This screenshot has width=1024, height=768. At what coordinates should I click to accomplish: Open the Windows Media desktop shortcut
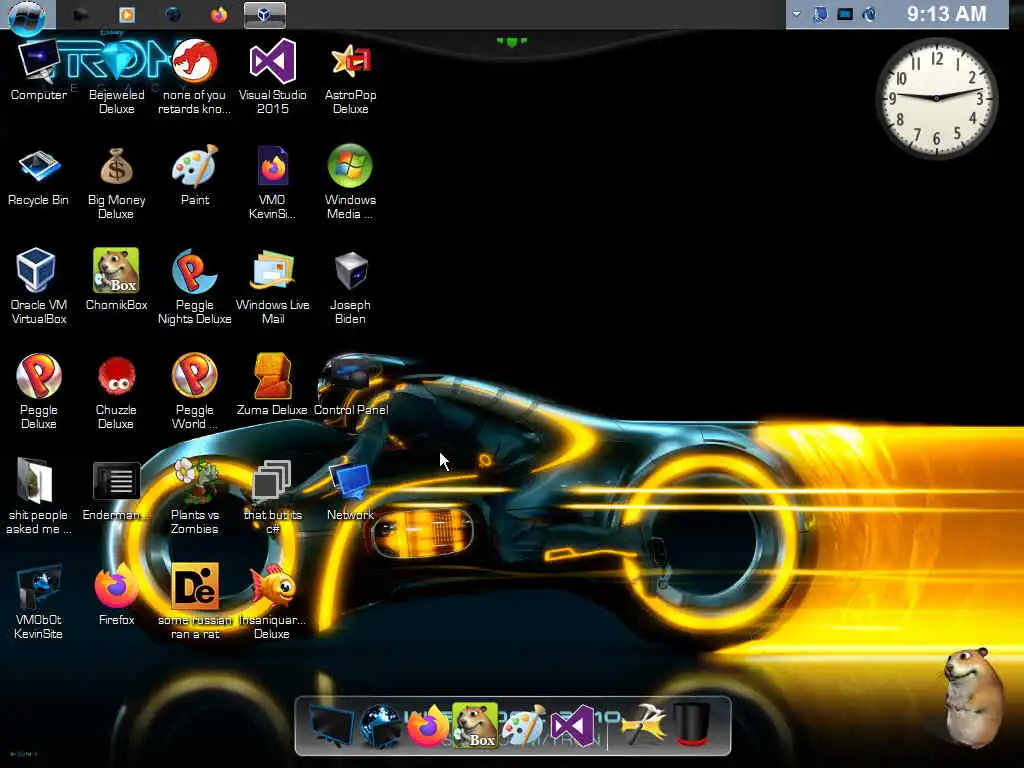click(350, 183)
